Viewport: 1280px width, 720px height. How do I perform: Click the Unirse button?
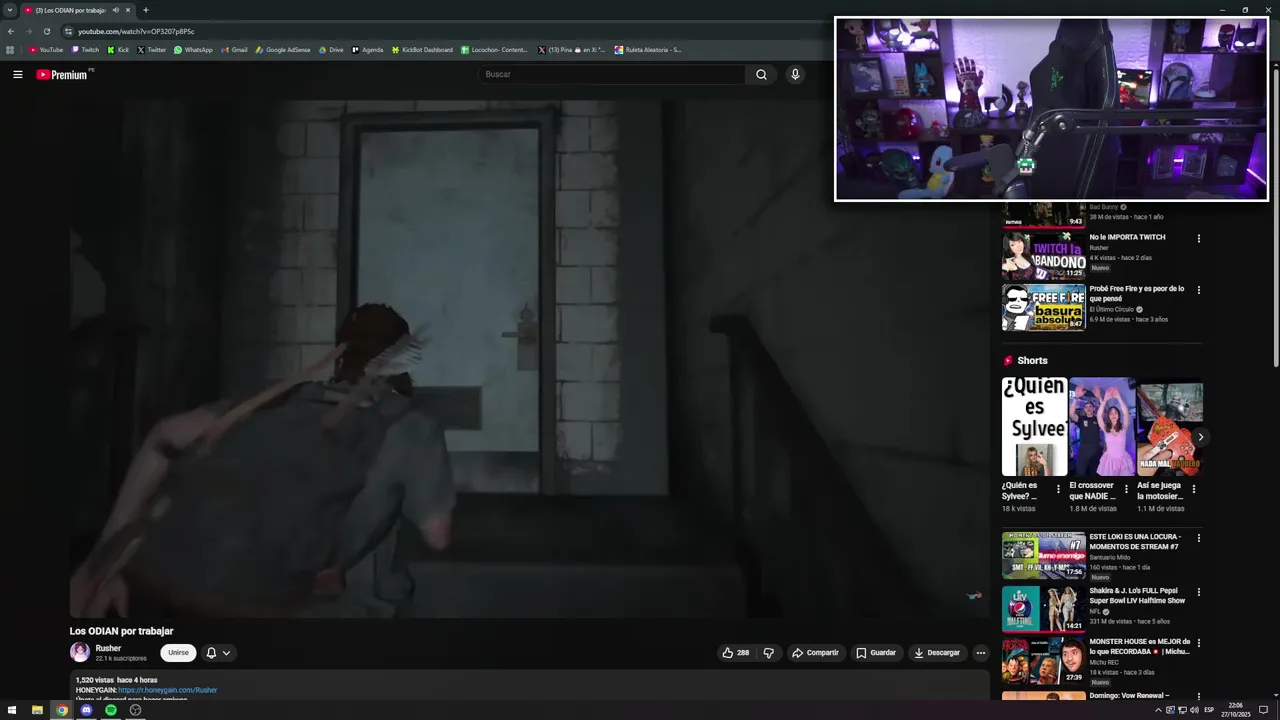tap(178, 653)
